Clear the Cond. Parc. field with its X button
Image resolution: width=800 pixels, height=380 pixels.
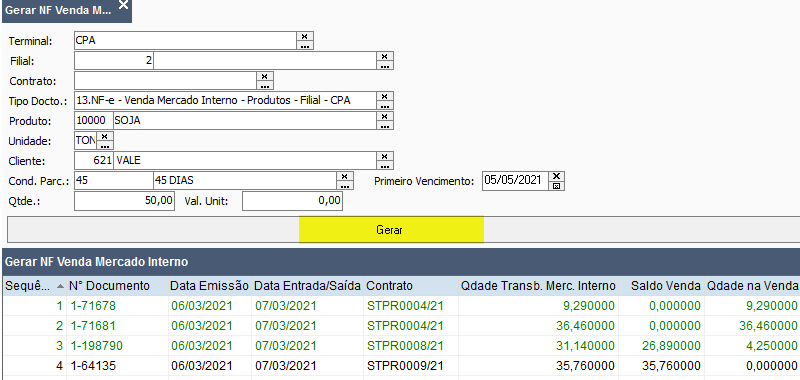click(x=345, y=176)
